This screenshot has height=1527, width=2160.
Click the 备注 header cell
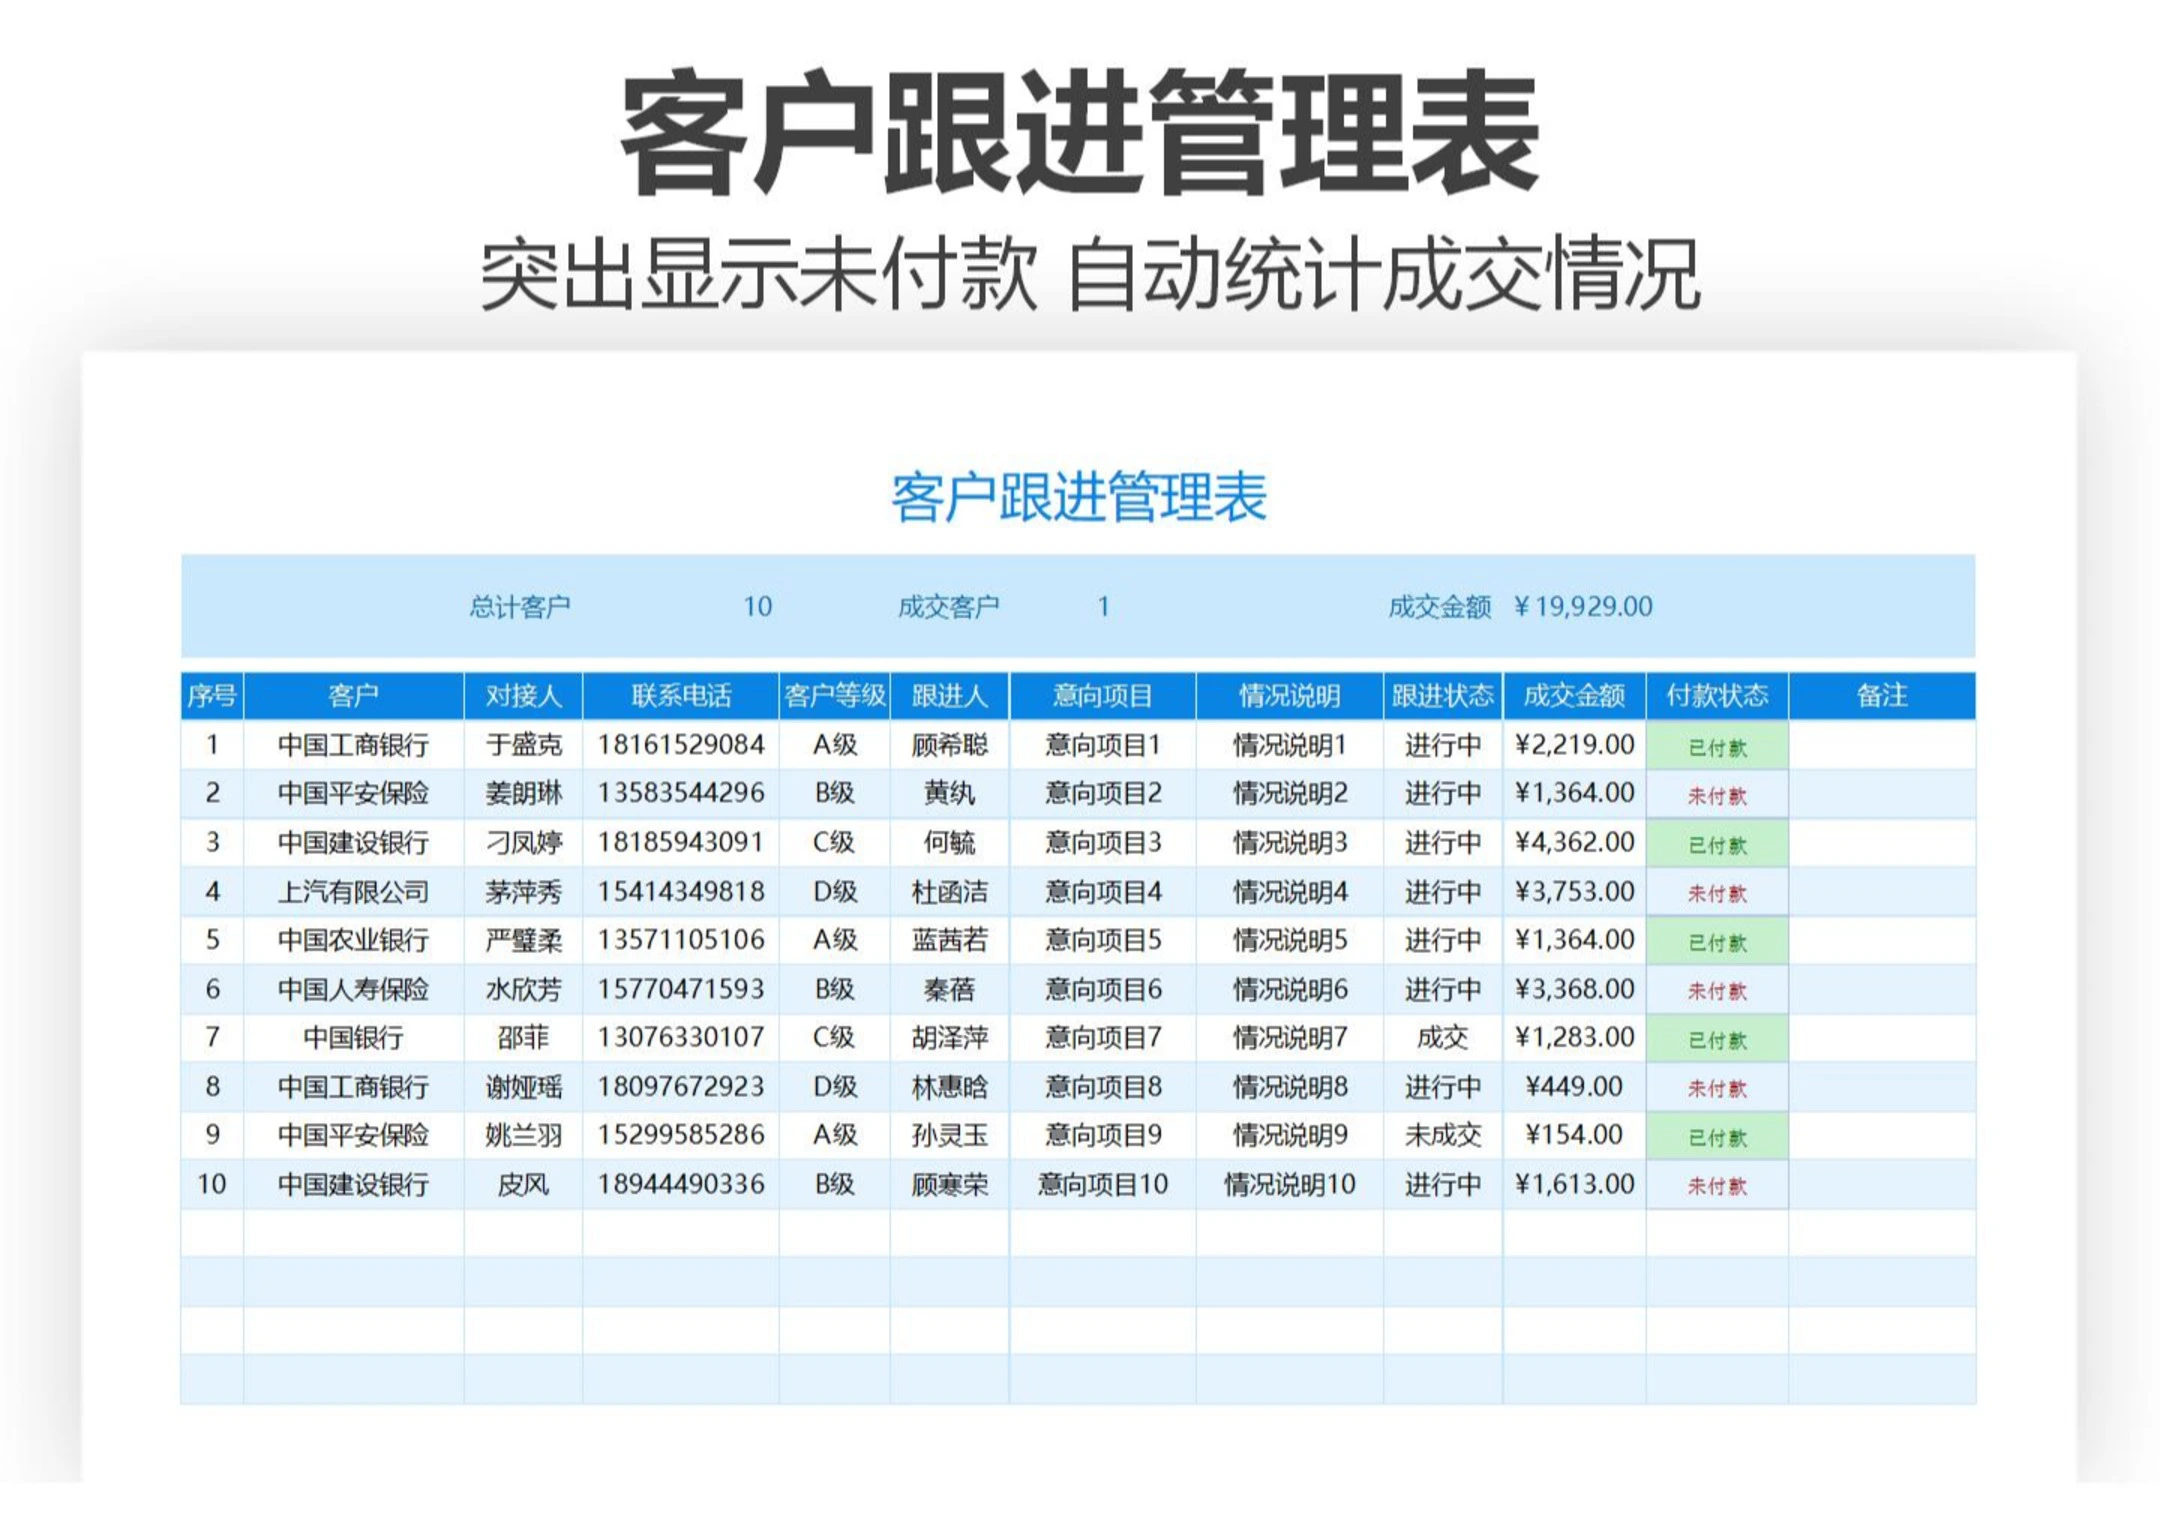[1881, 695]
